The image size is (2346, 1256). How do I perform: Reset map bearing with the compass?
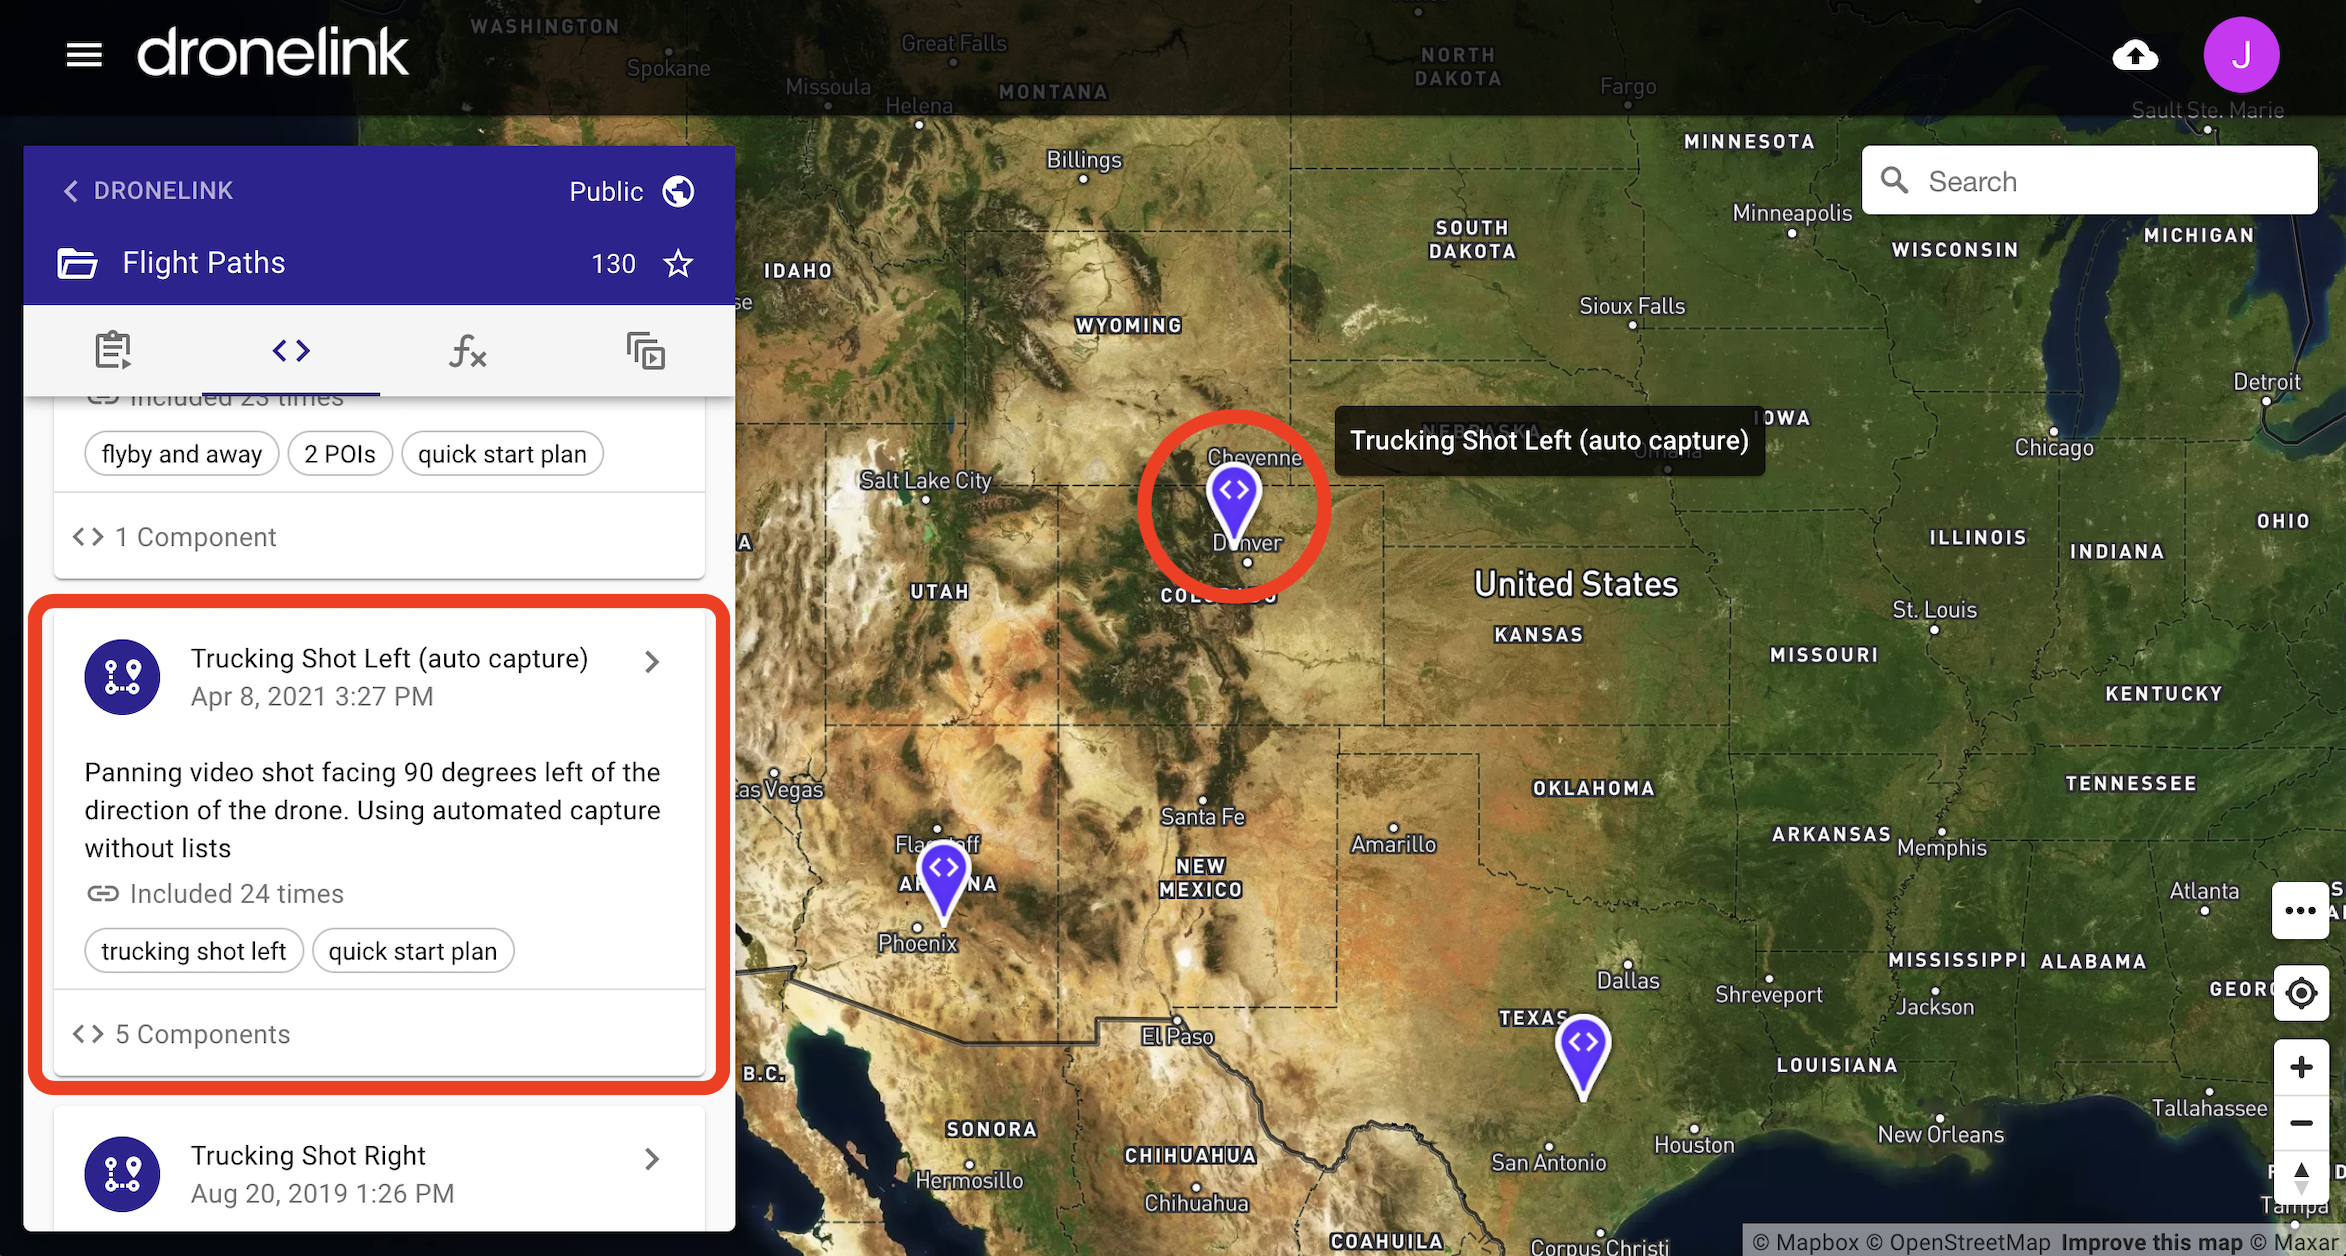click(x=2301, y=1177)
